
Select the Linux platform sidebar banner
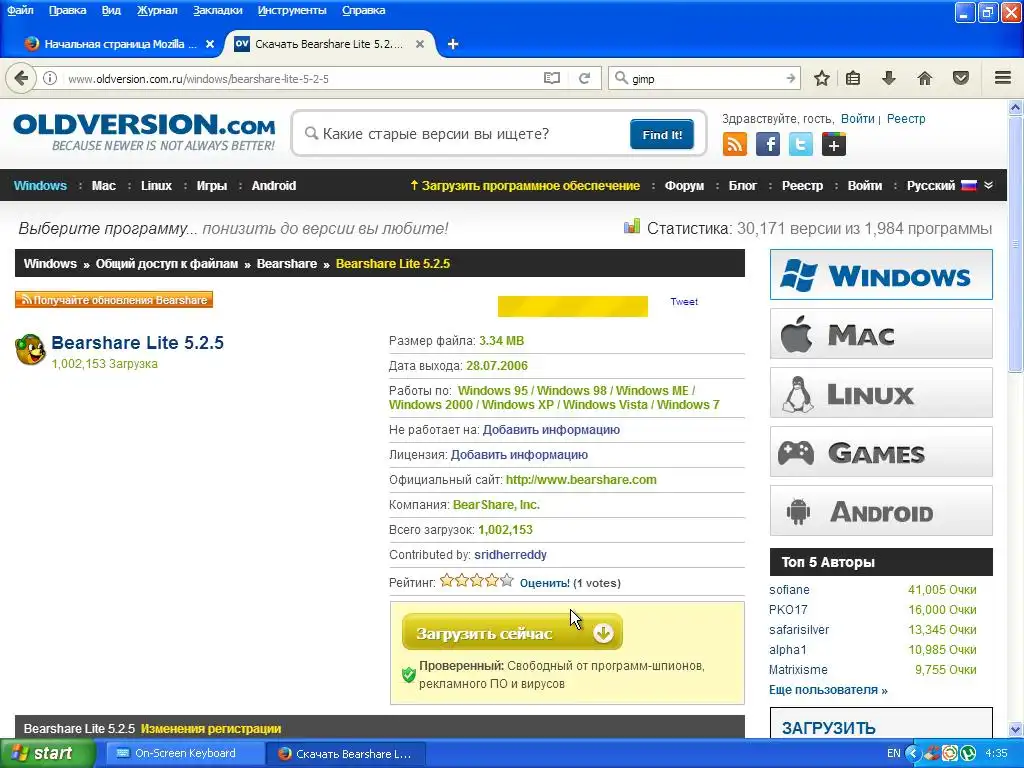point(881,392)
